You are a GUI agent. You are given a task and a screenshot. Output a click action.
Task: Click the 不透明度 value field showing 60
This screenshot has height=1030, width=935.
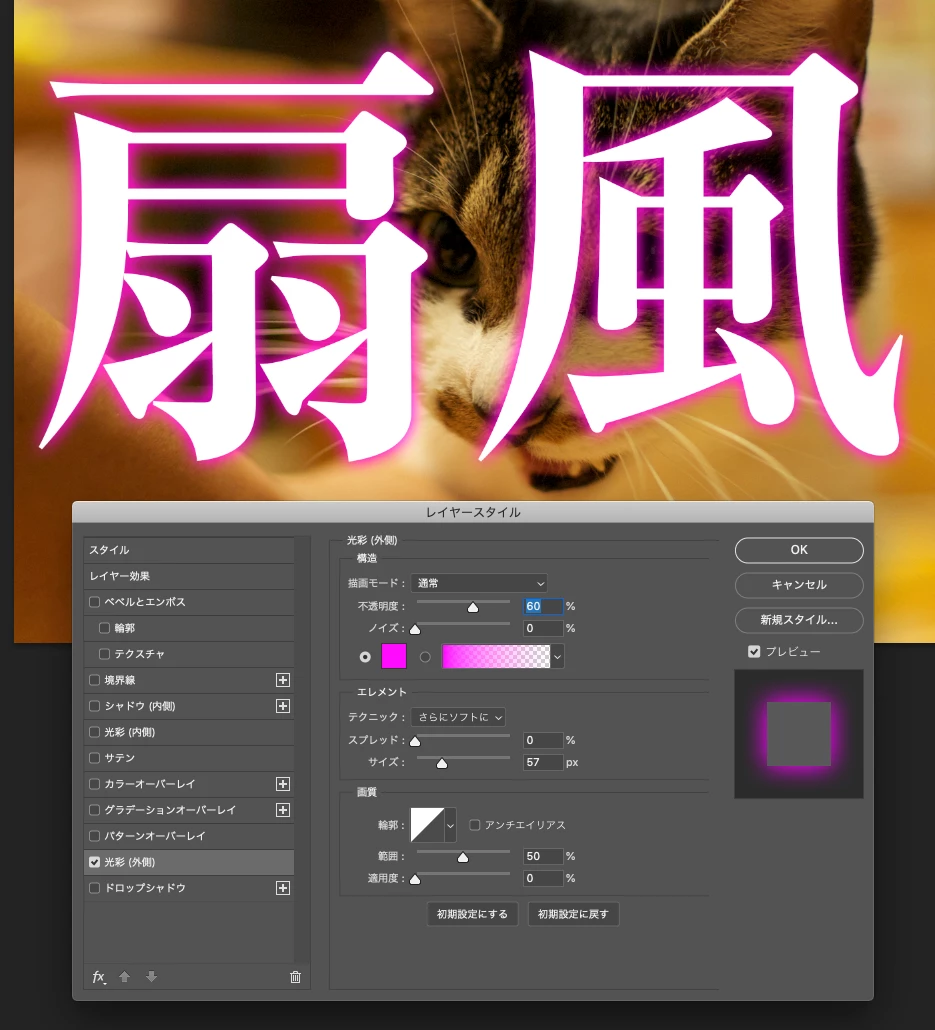[x=543, y=606]
